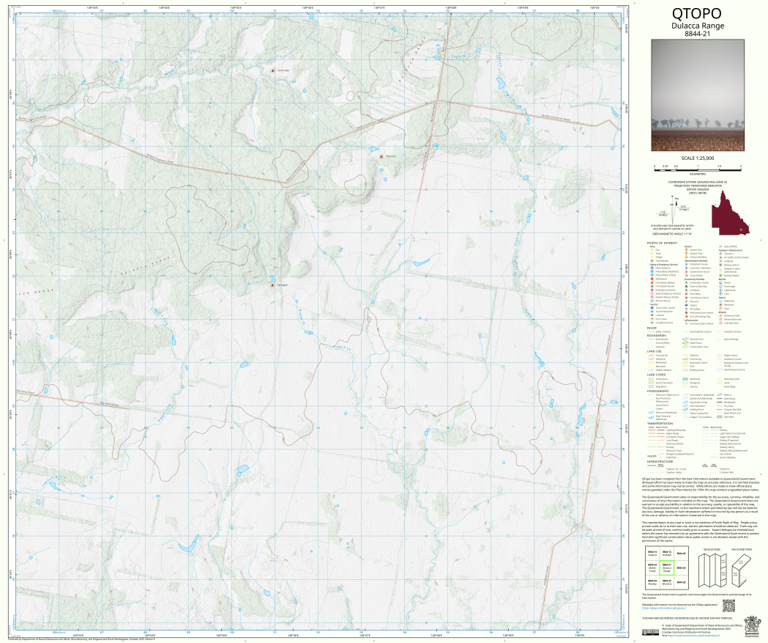Open the cover photograph of trees in fog
The image size is (768, 643).
(x=698, y=95)
